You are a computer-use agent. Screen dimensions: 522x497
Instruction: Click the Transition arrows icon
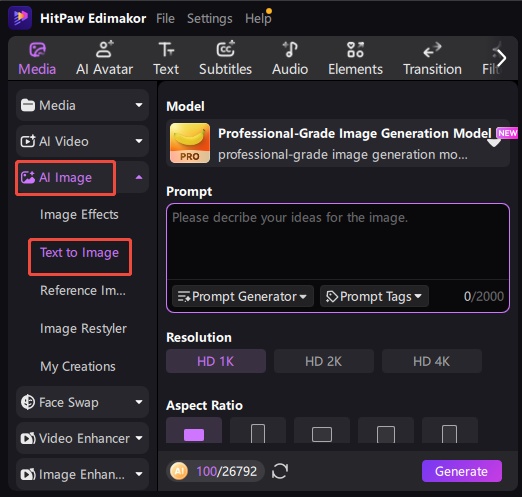click(432, 50)
